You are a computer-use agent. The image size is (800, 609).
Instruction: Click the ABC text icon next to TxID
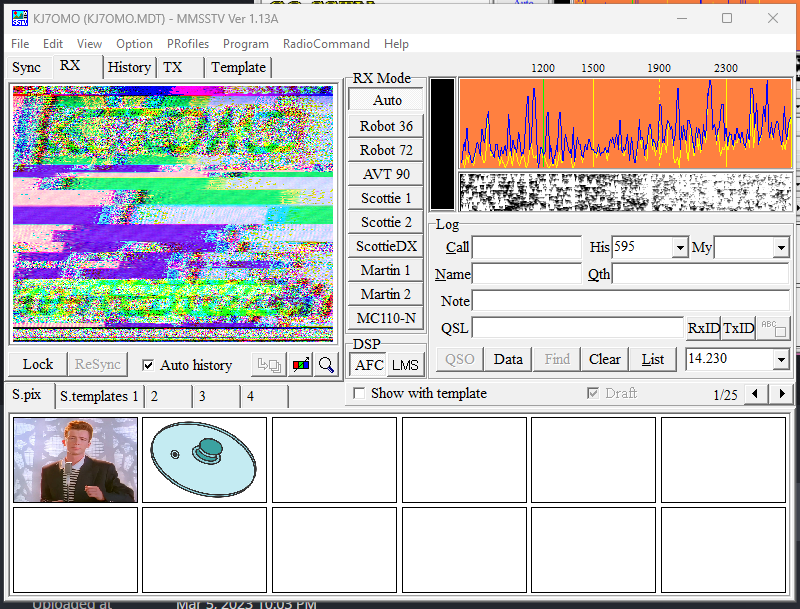click(x=773, y=328)
